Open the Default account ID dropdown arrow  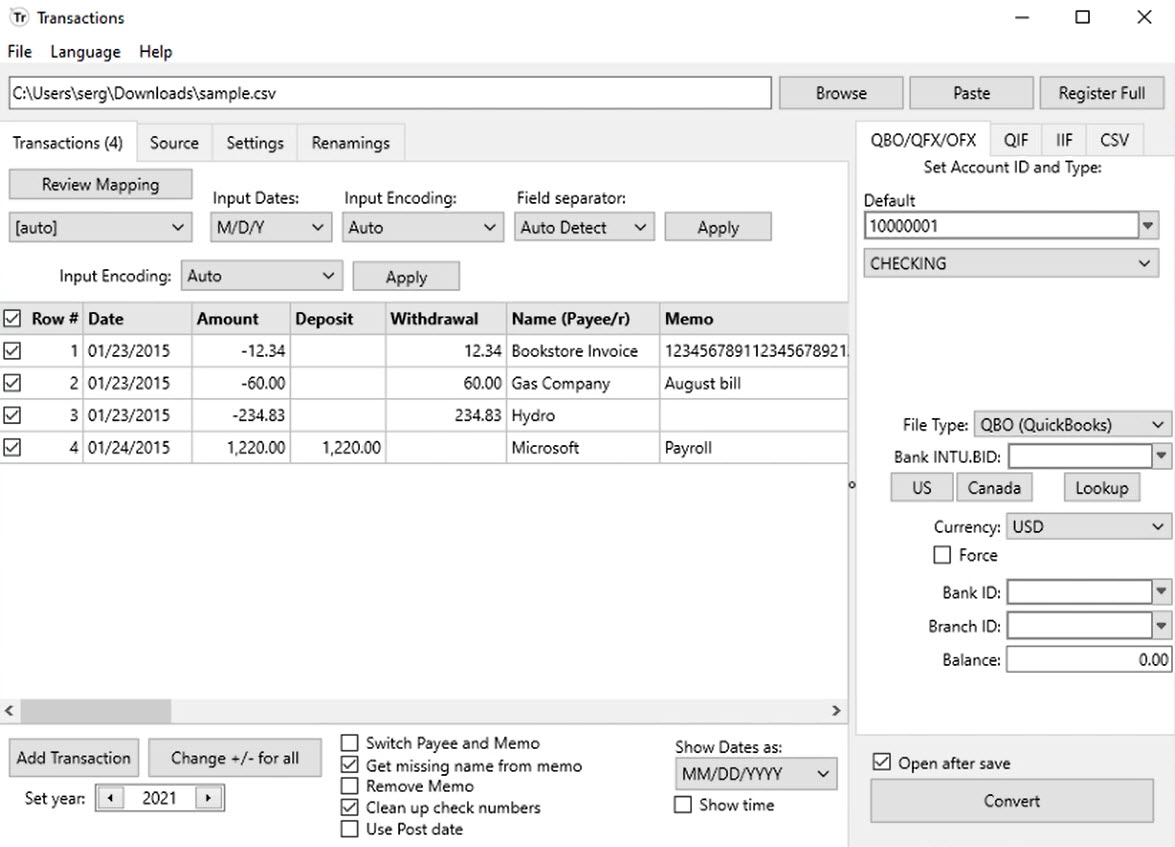(1148, 226)
